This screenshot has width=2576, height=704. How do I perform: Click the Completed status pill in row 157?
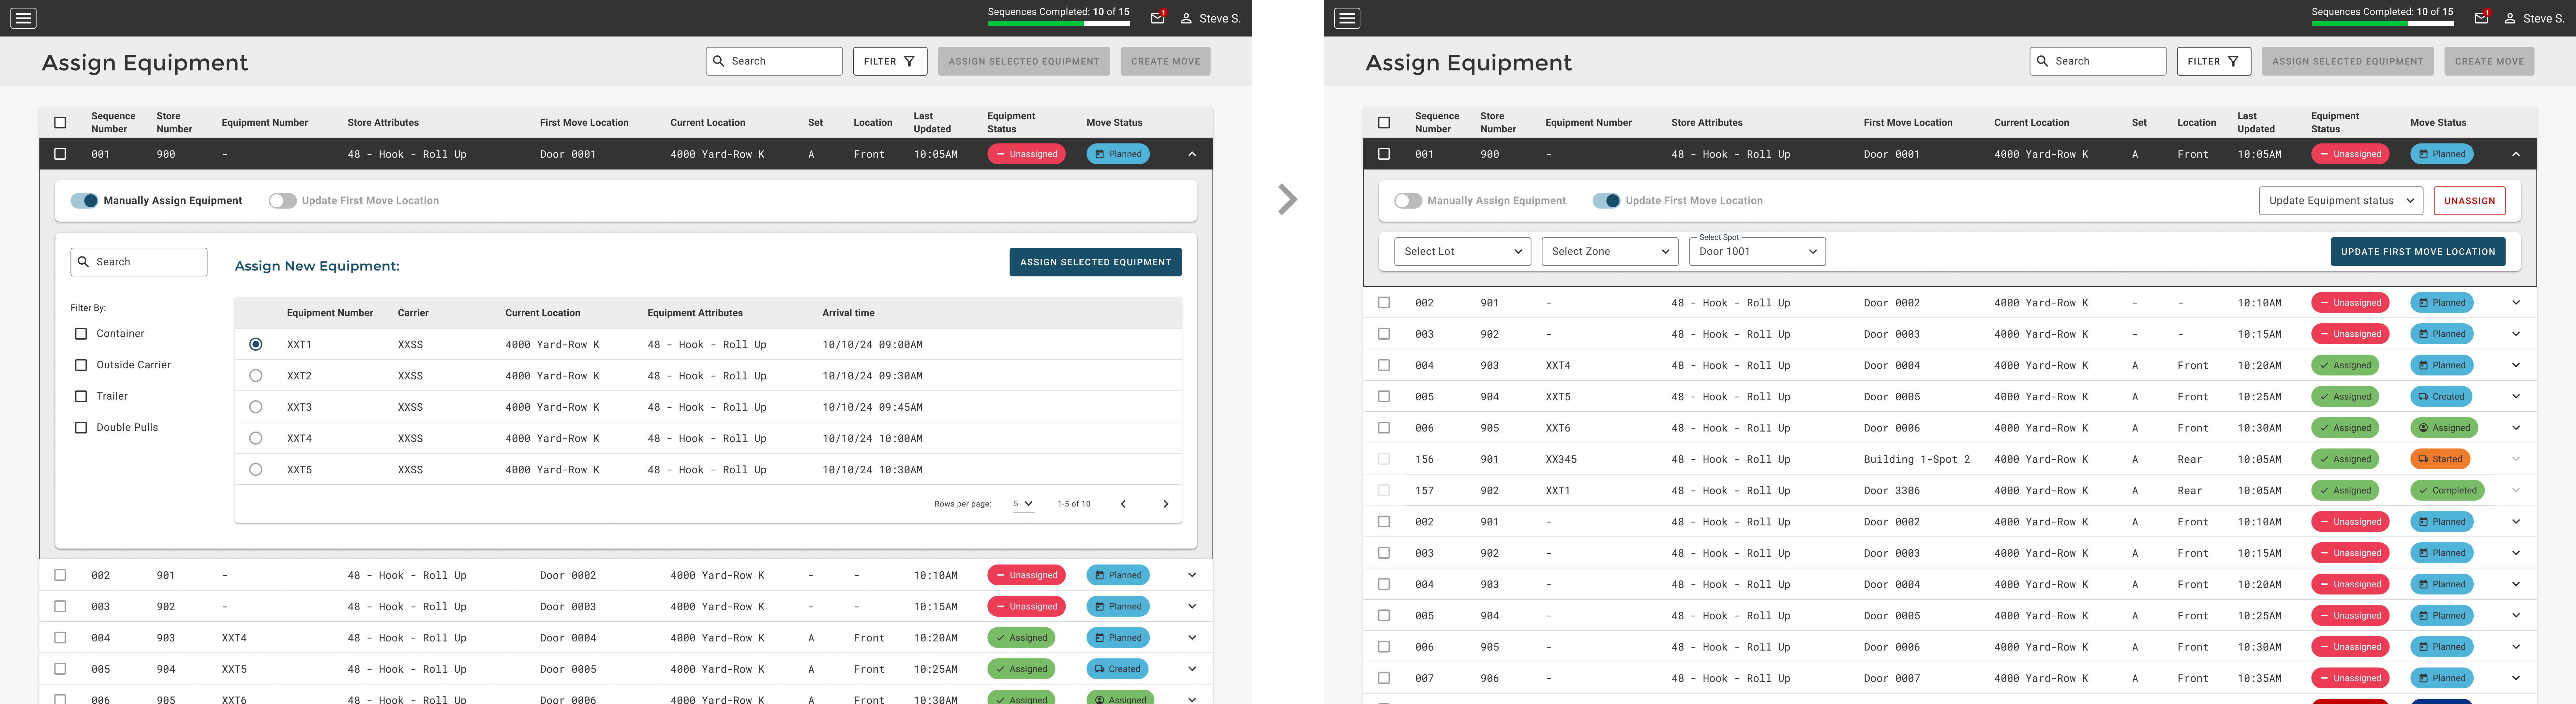[2447, 490]
